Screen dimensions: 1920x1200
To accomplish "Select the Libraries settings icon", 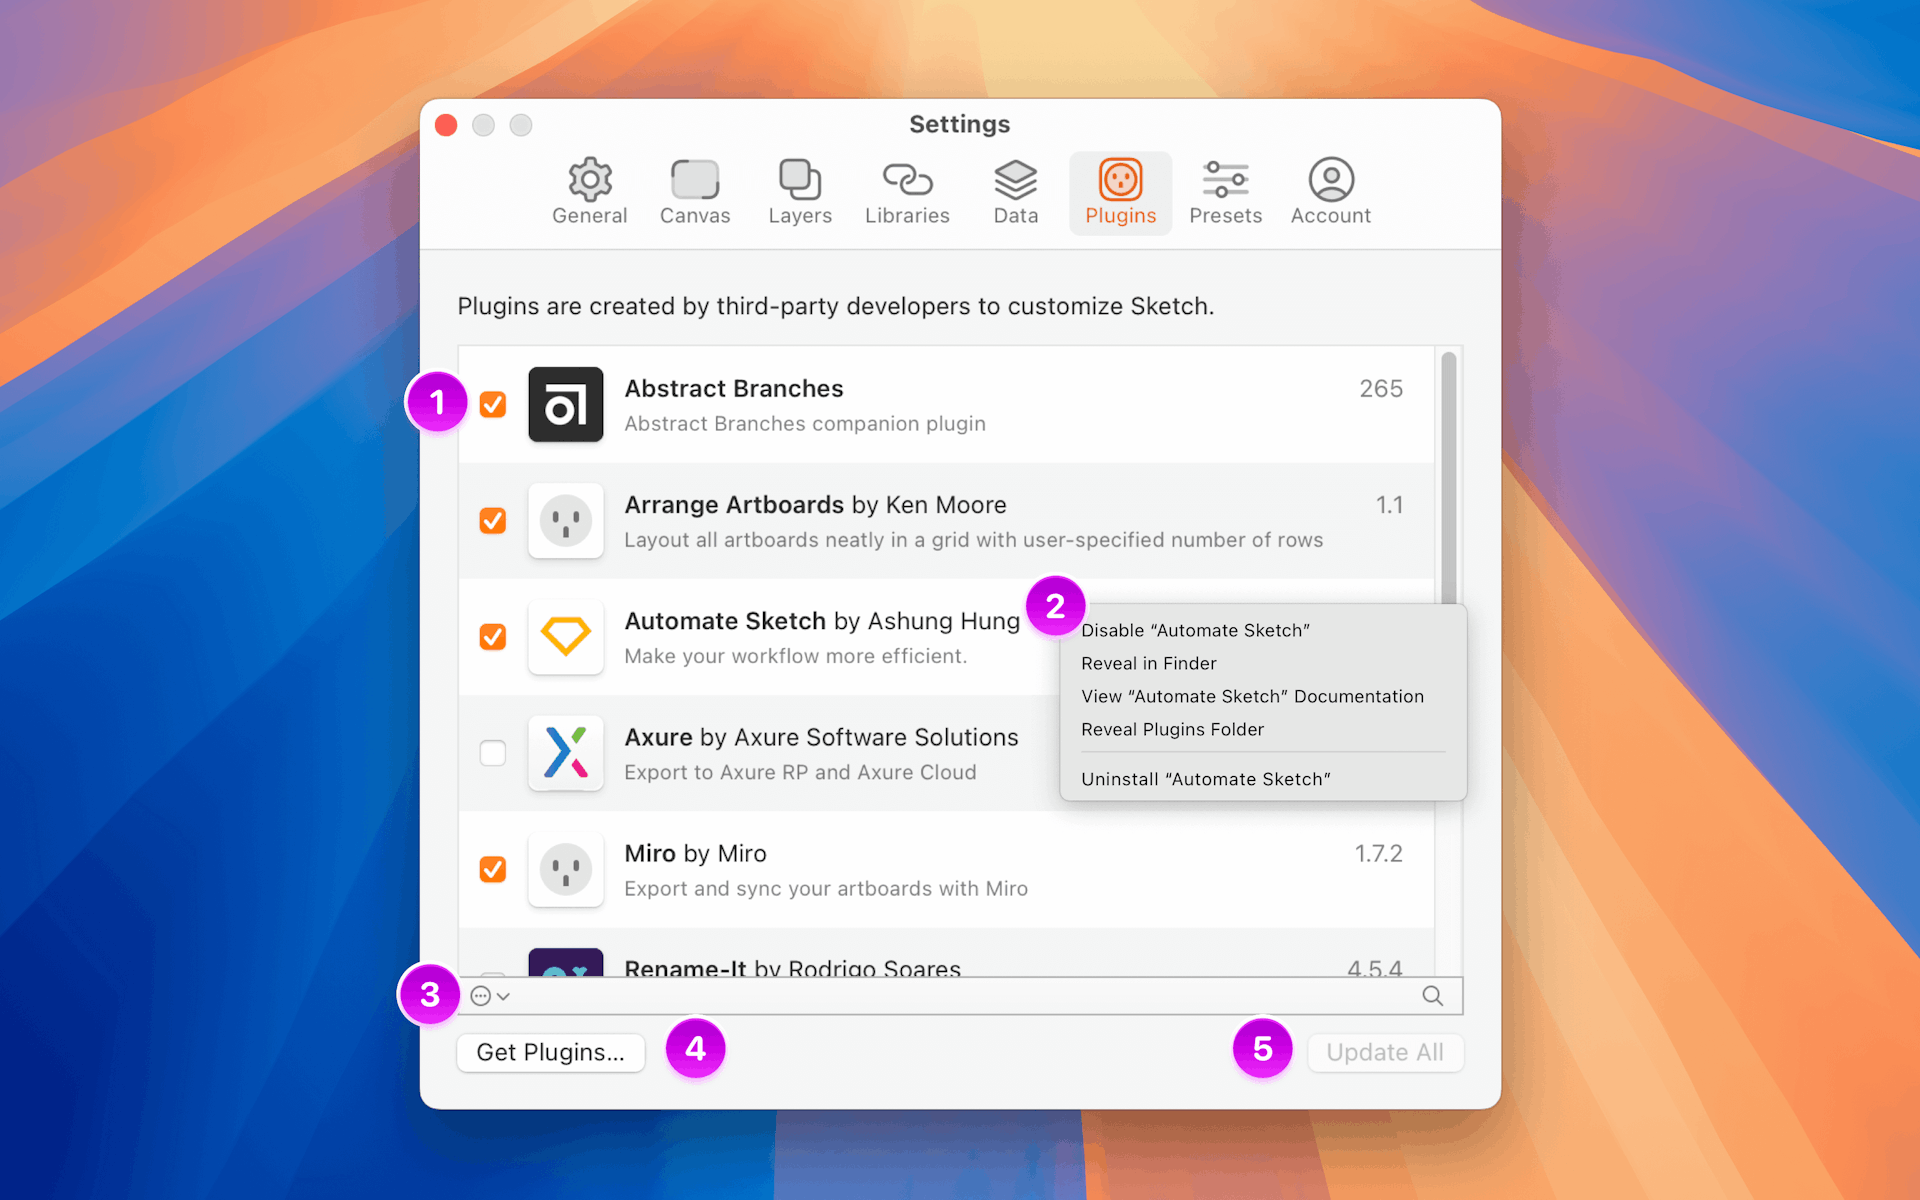I will 907,190.
